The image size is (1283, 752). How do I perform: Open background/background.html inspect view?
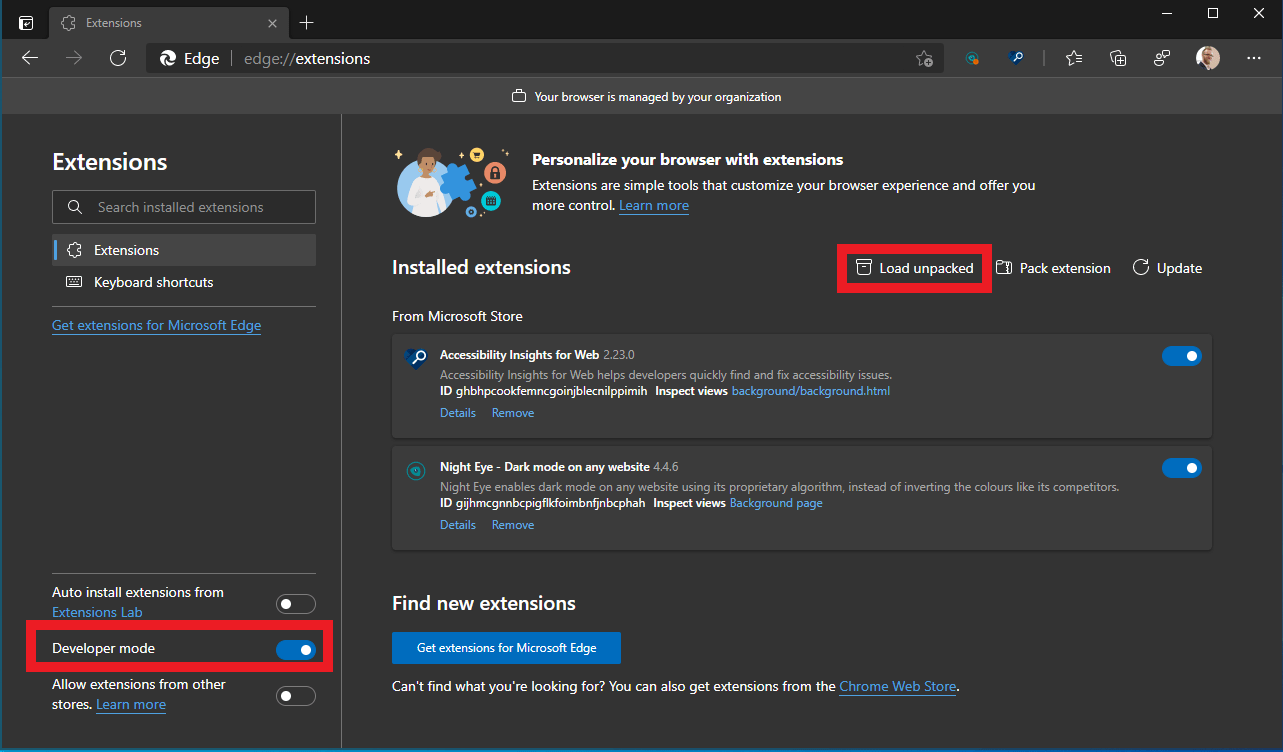[811, 391]
